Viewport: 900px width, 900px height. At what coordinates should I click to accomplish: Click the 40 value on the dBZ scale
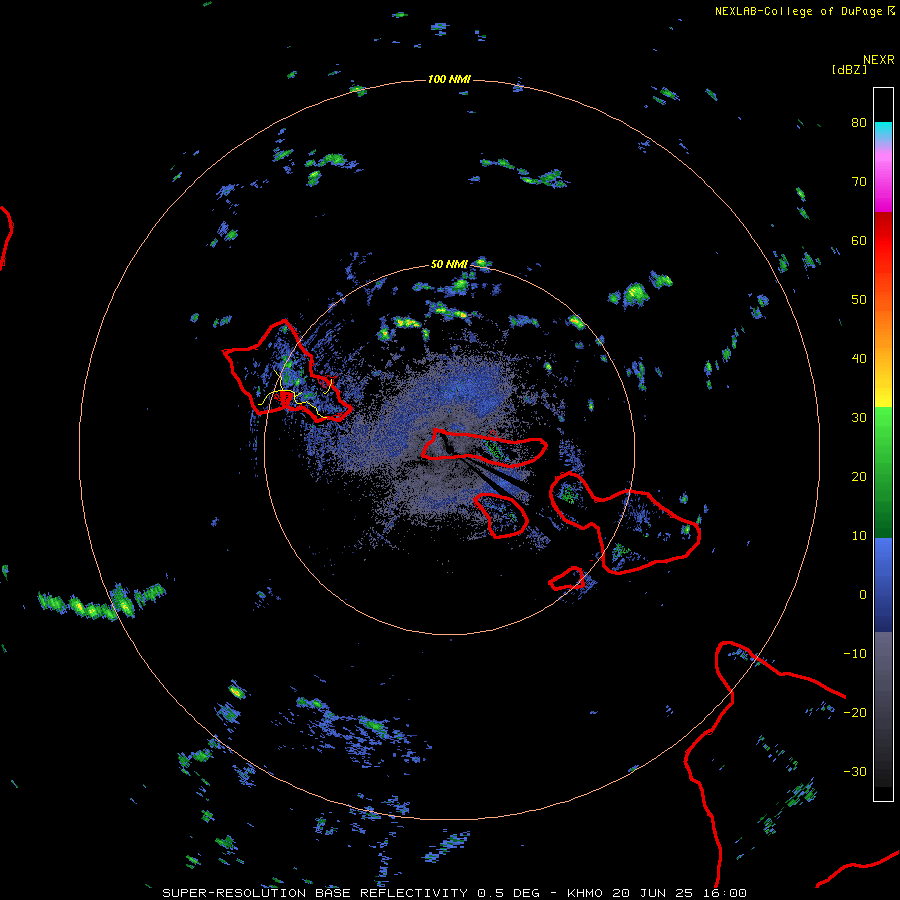pyautogui.click(x=859, y=359)
